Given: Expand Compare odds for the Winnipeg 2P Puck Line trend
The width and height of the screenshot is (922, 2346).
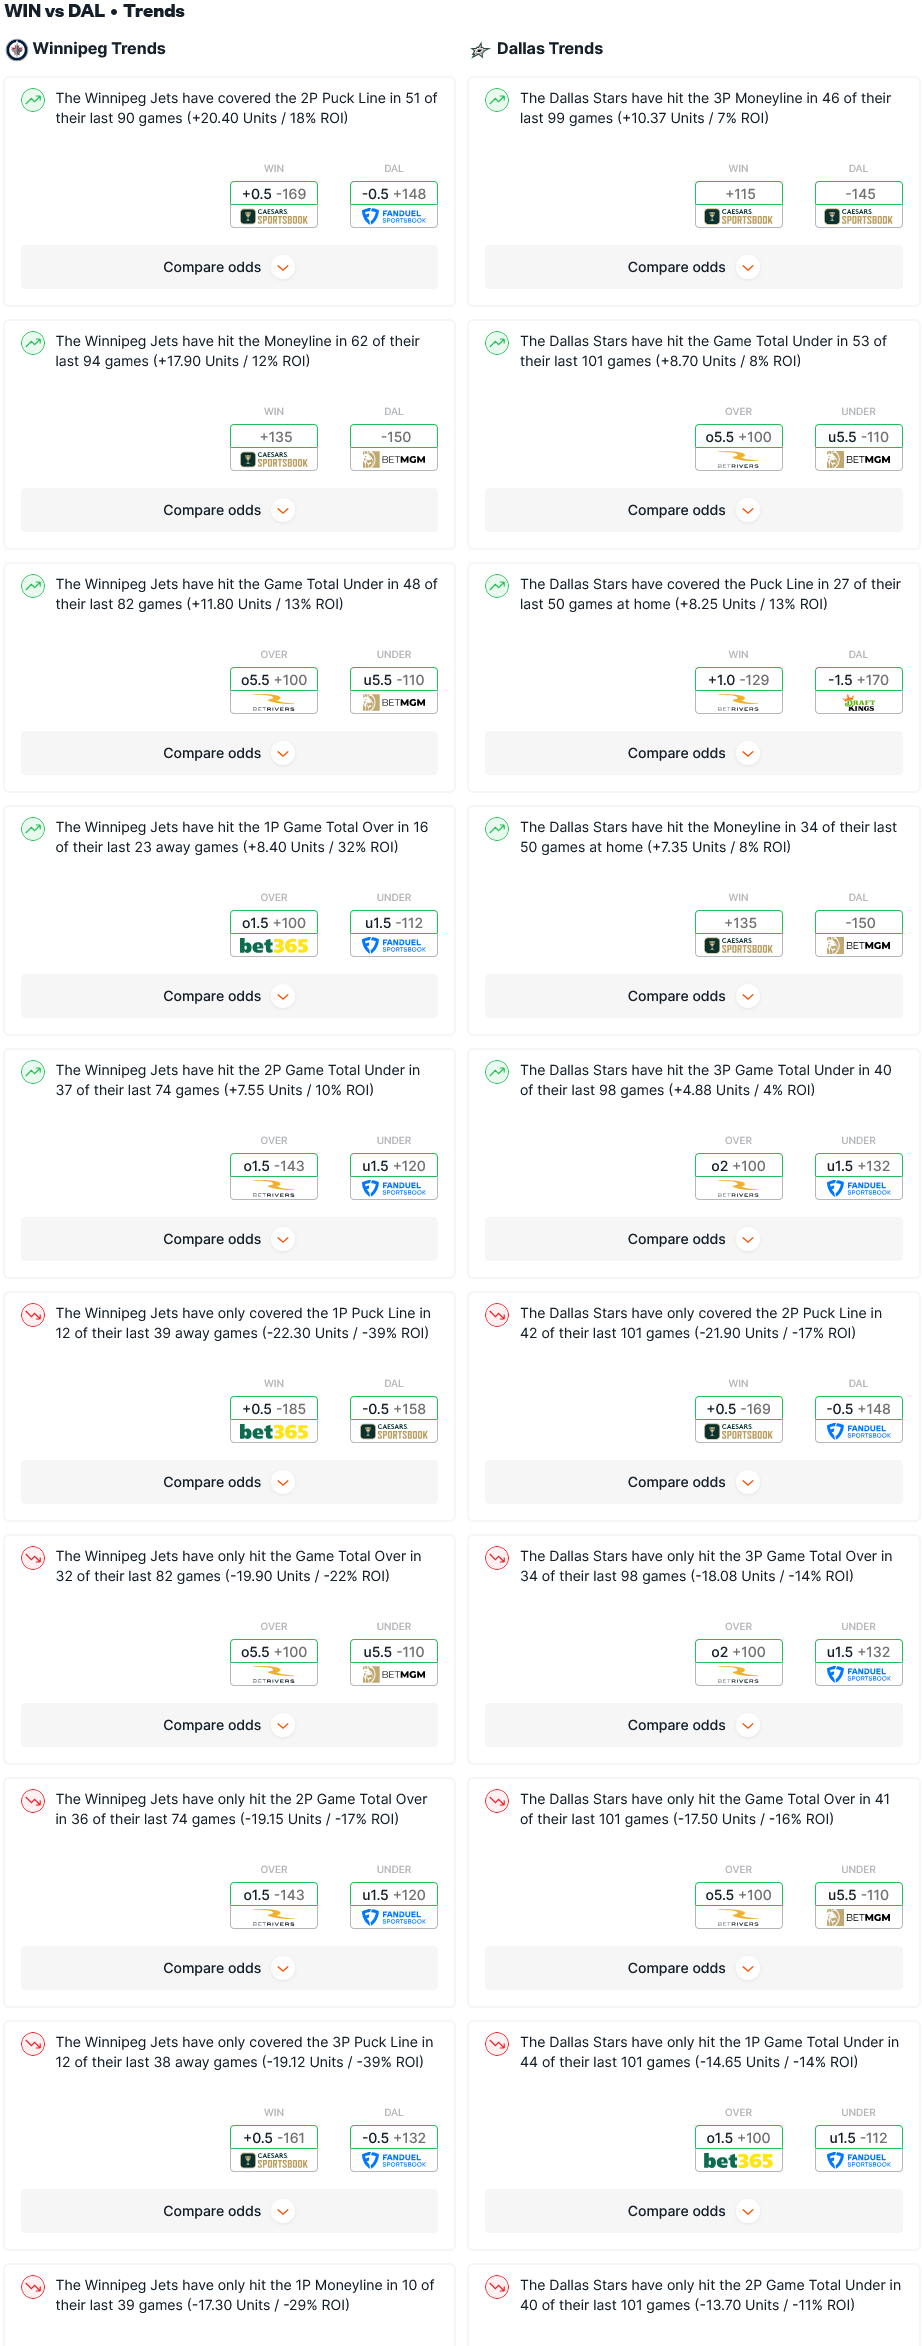Looking at the screenshot, I should click(x=229, y=267).
